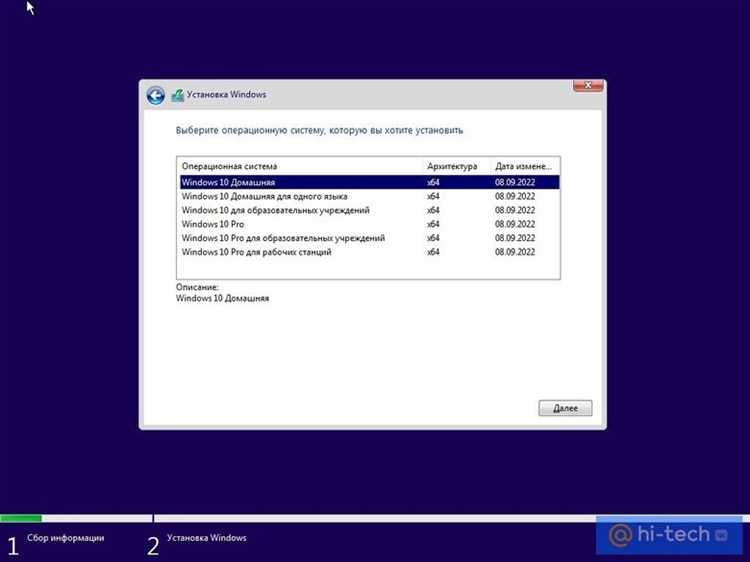Click the Далее button

pyautogui.click(x=565, y=408)
